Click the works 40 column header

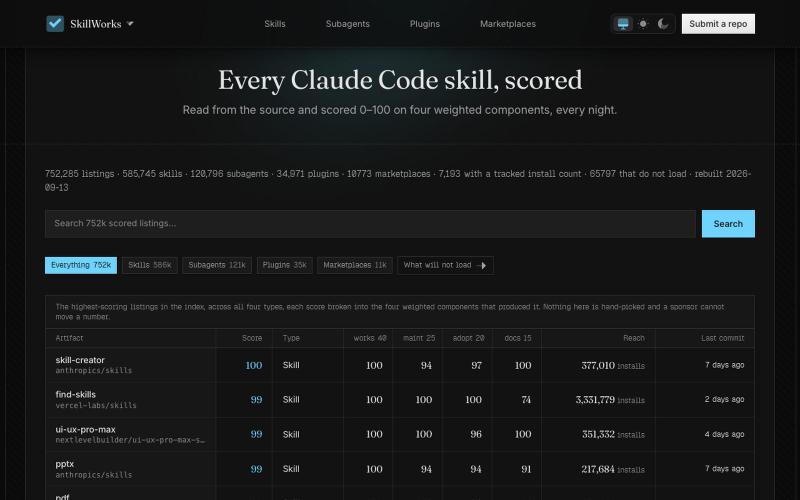[369, 338]
